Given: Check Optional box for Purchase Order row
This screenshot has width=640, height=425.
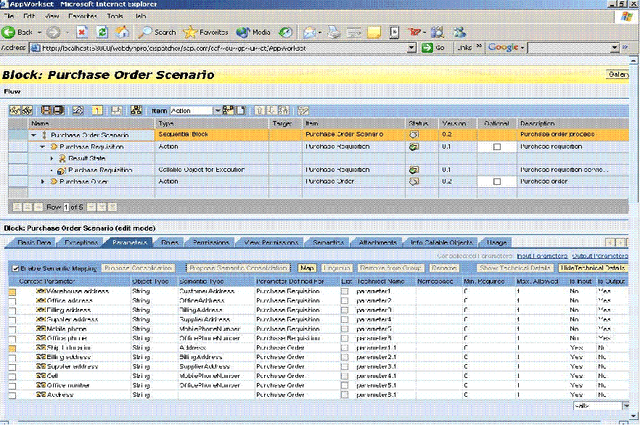Looking at the screenshot, I should 496,182.
